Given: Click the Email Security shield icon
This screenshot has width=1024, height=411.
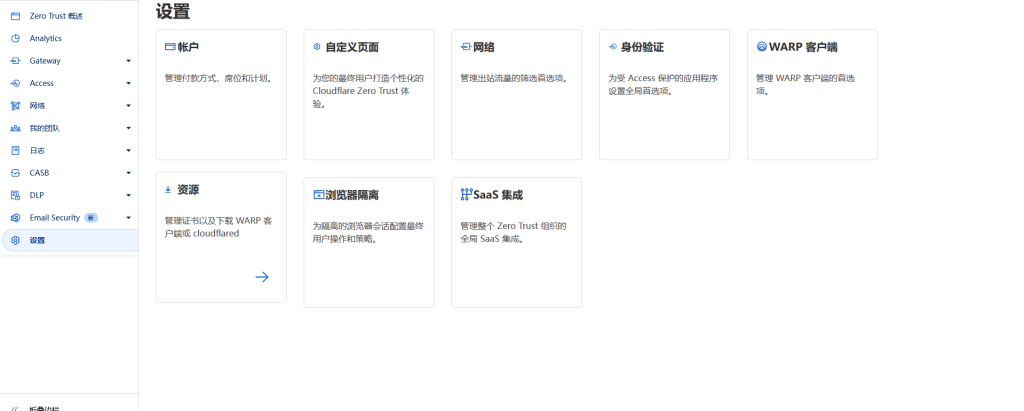Looking at the screenshot, I should [x=16, y=218].
